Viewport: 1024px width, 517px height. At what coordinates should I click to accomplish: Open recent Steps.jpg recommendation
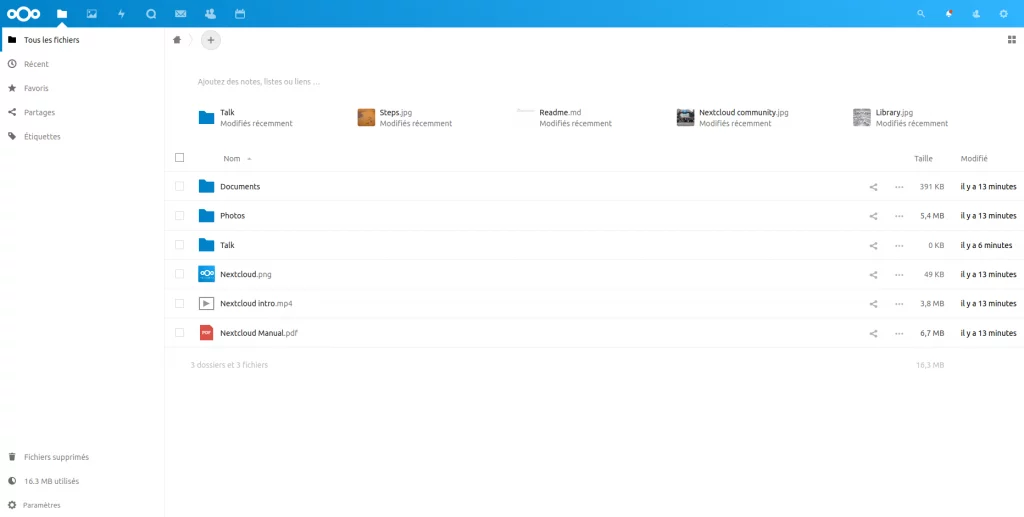pyautogui.click(x=405, y=118)
